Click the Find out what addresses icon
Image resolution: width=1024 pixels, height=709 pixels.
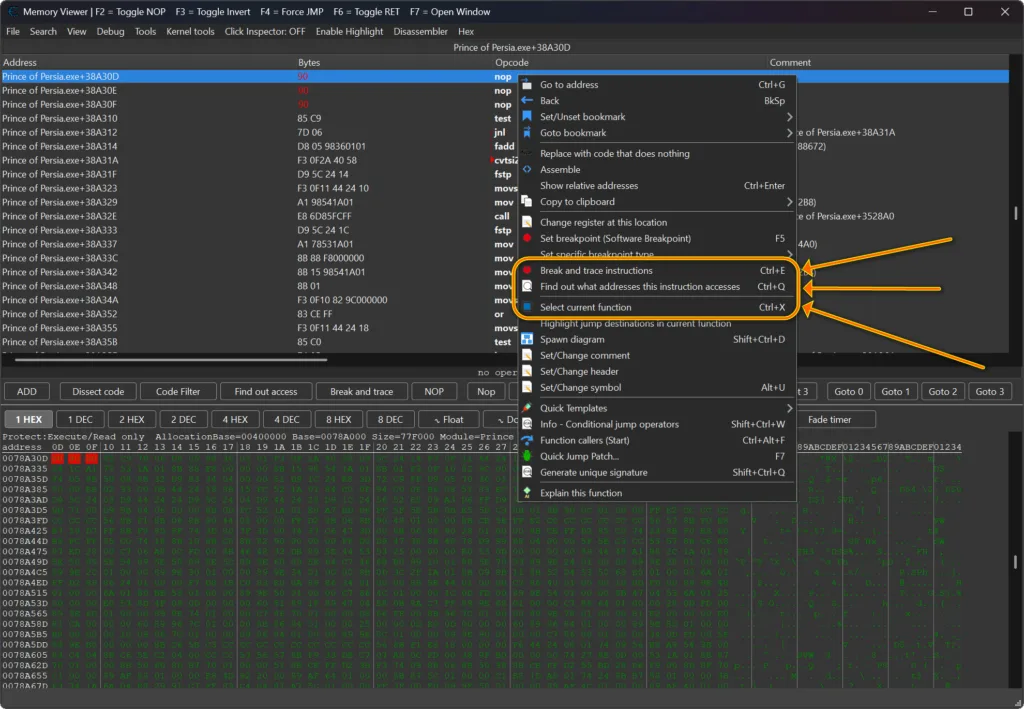pyautogui.click(x=527, y=287)
